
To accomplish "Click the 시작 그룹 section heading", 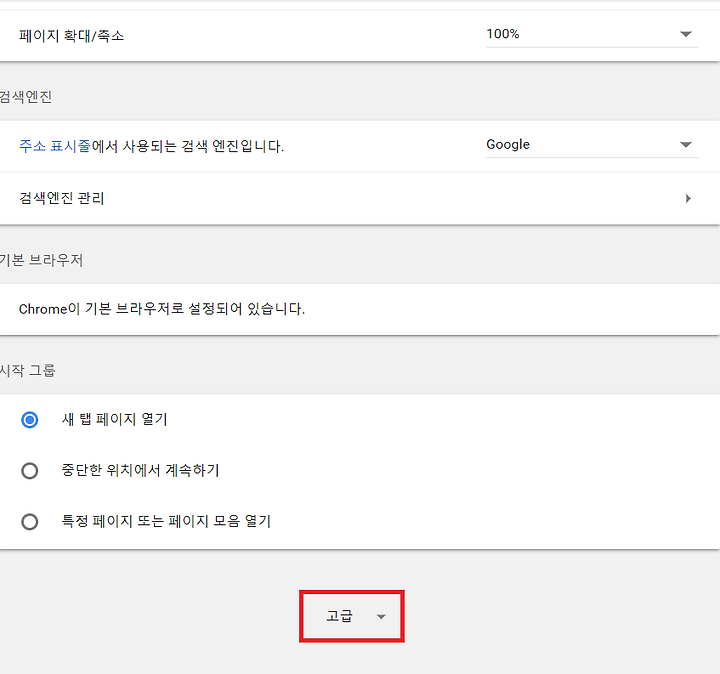I will [x=28, y=371].
